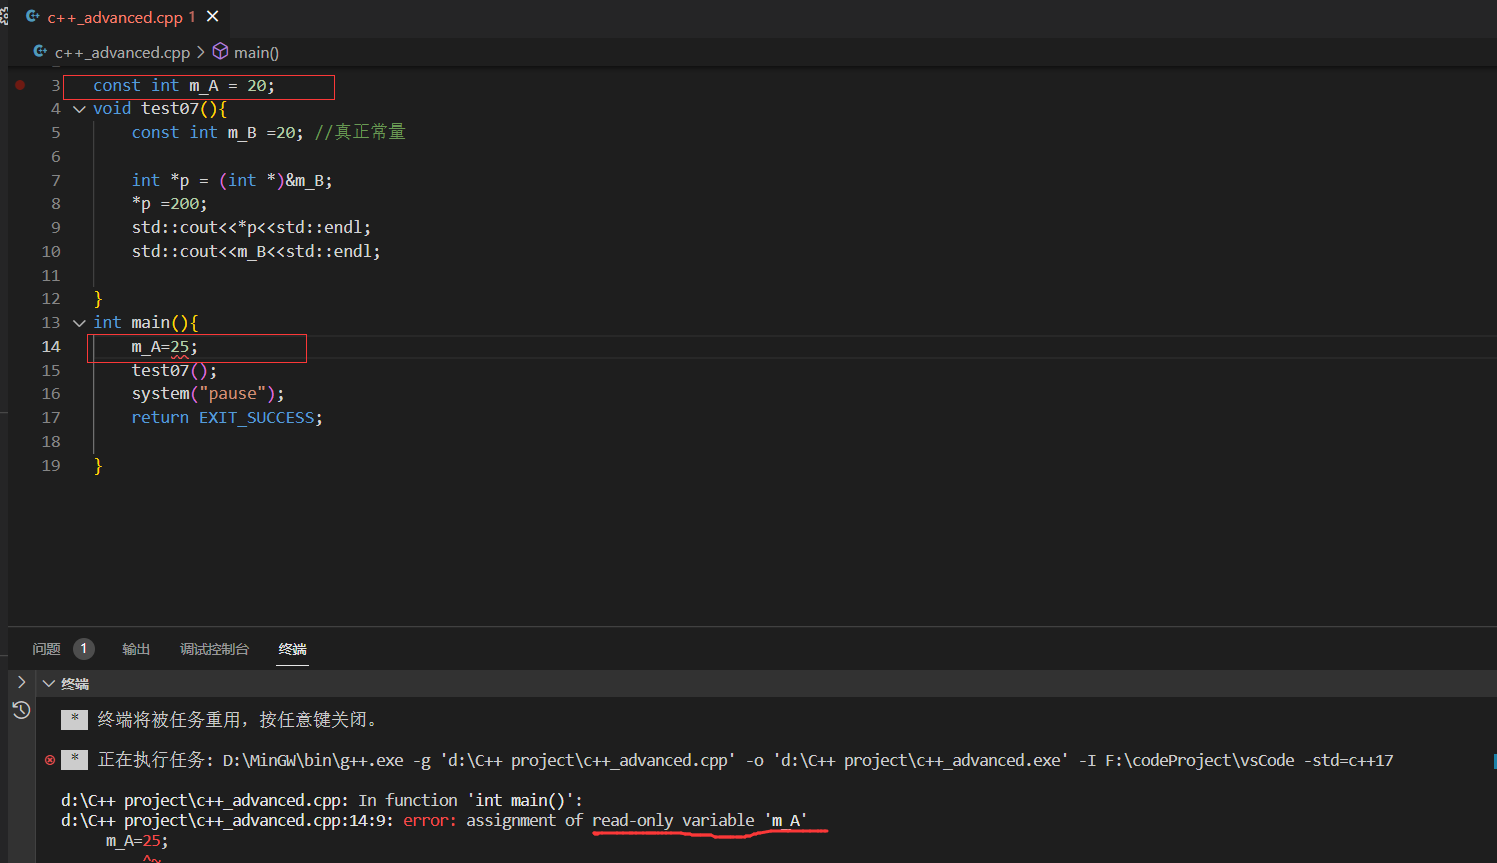The width and height of the screenshot is (1497, 863).
Task: Click line number 14 in the gutter
Action: [x=51, y=347]
